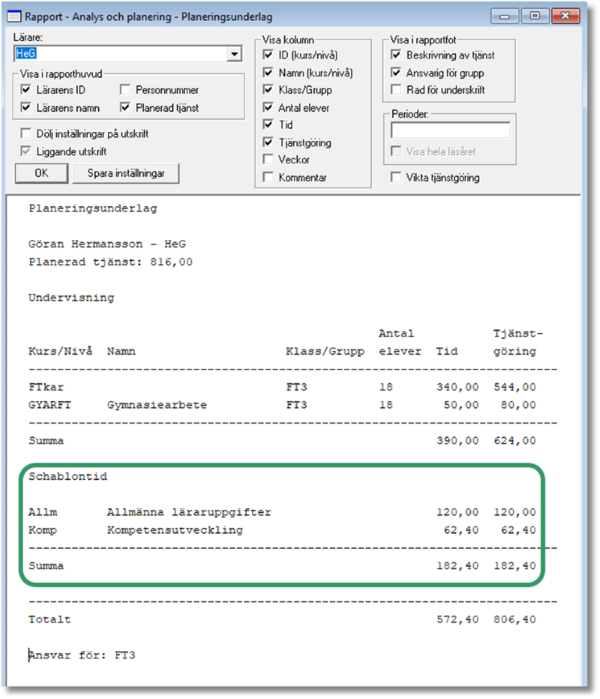The height and width of the screenshot is (699, 600).
Task: Toggle the Klass/Grupp column checkbox
Action: click(268, 90)
